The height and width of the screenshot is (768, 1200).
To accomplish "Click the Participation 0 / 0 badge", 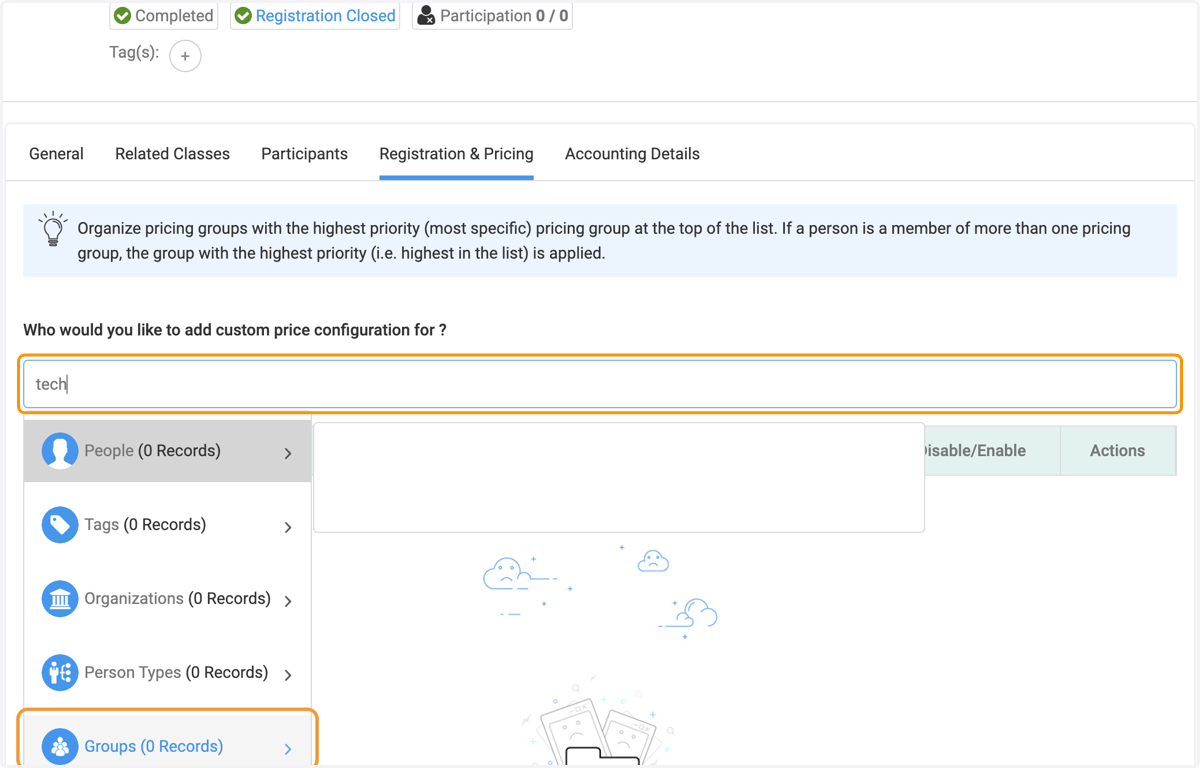I will pyautogui.click(x=492, y=15).
